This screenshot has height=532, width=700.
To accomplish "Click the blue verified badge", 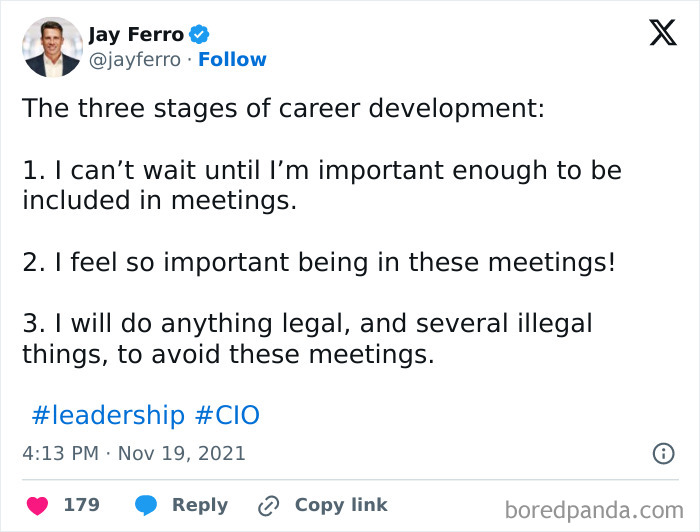I will pyautogui.click(x=200, y=35).
